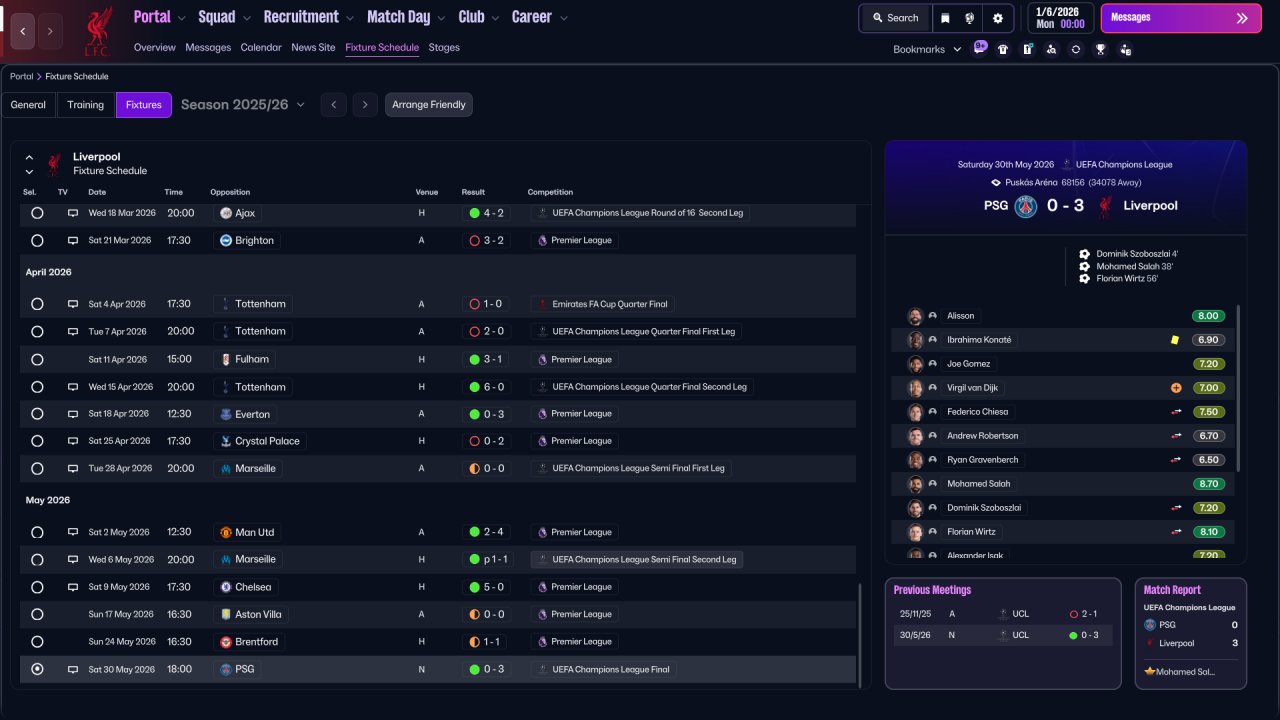Viewport: 1280px width, 720px height.
Task: Click the Liverpool crest in fixture schedule header
Action: (54, 164)
